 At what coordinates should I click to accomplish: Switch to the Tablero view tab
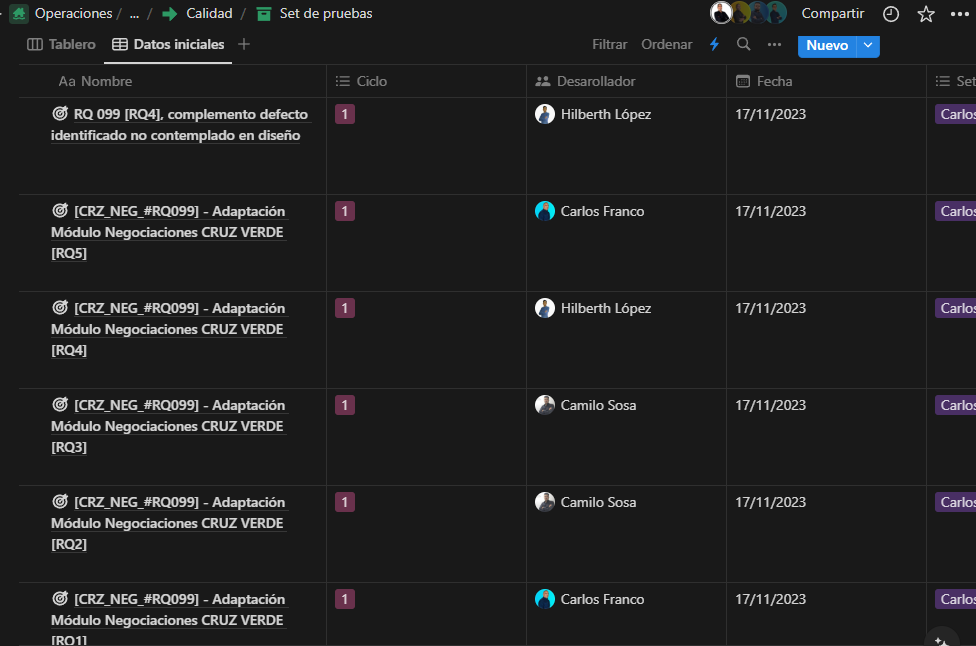tap(62, 45)
